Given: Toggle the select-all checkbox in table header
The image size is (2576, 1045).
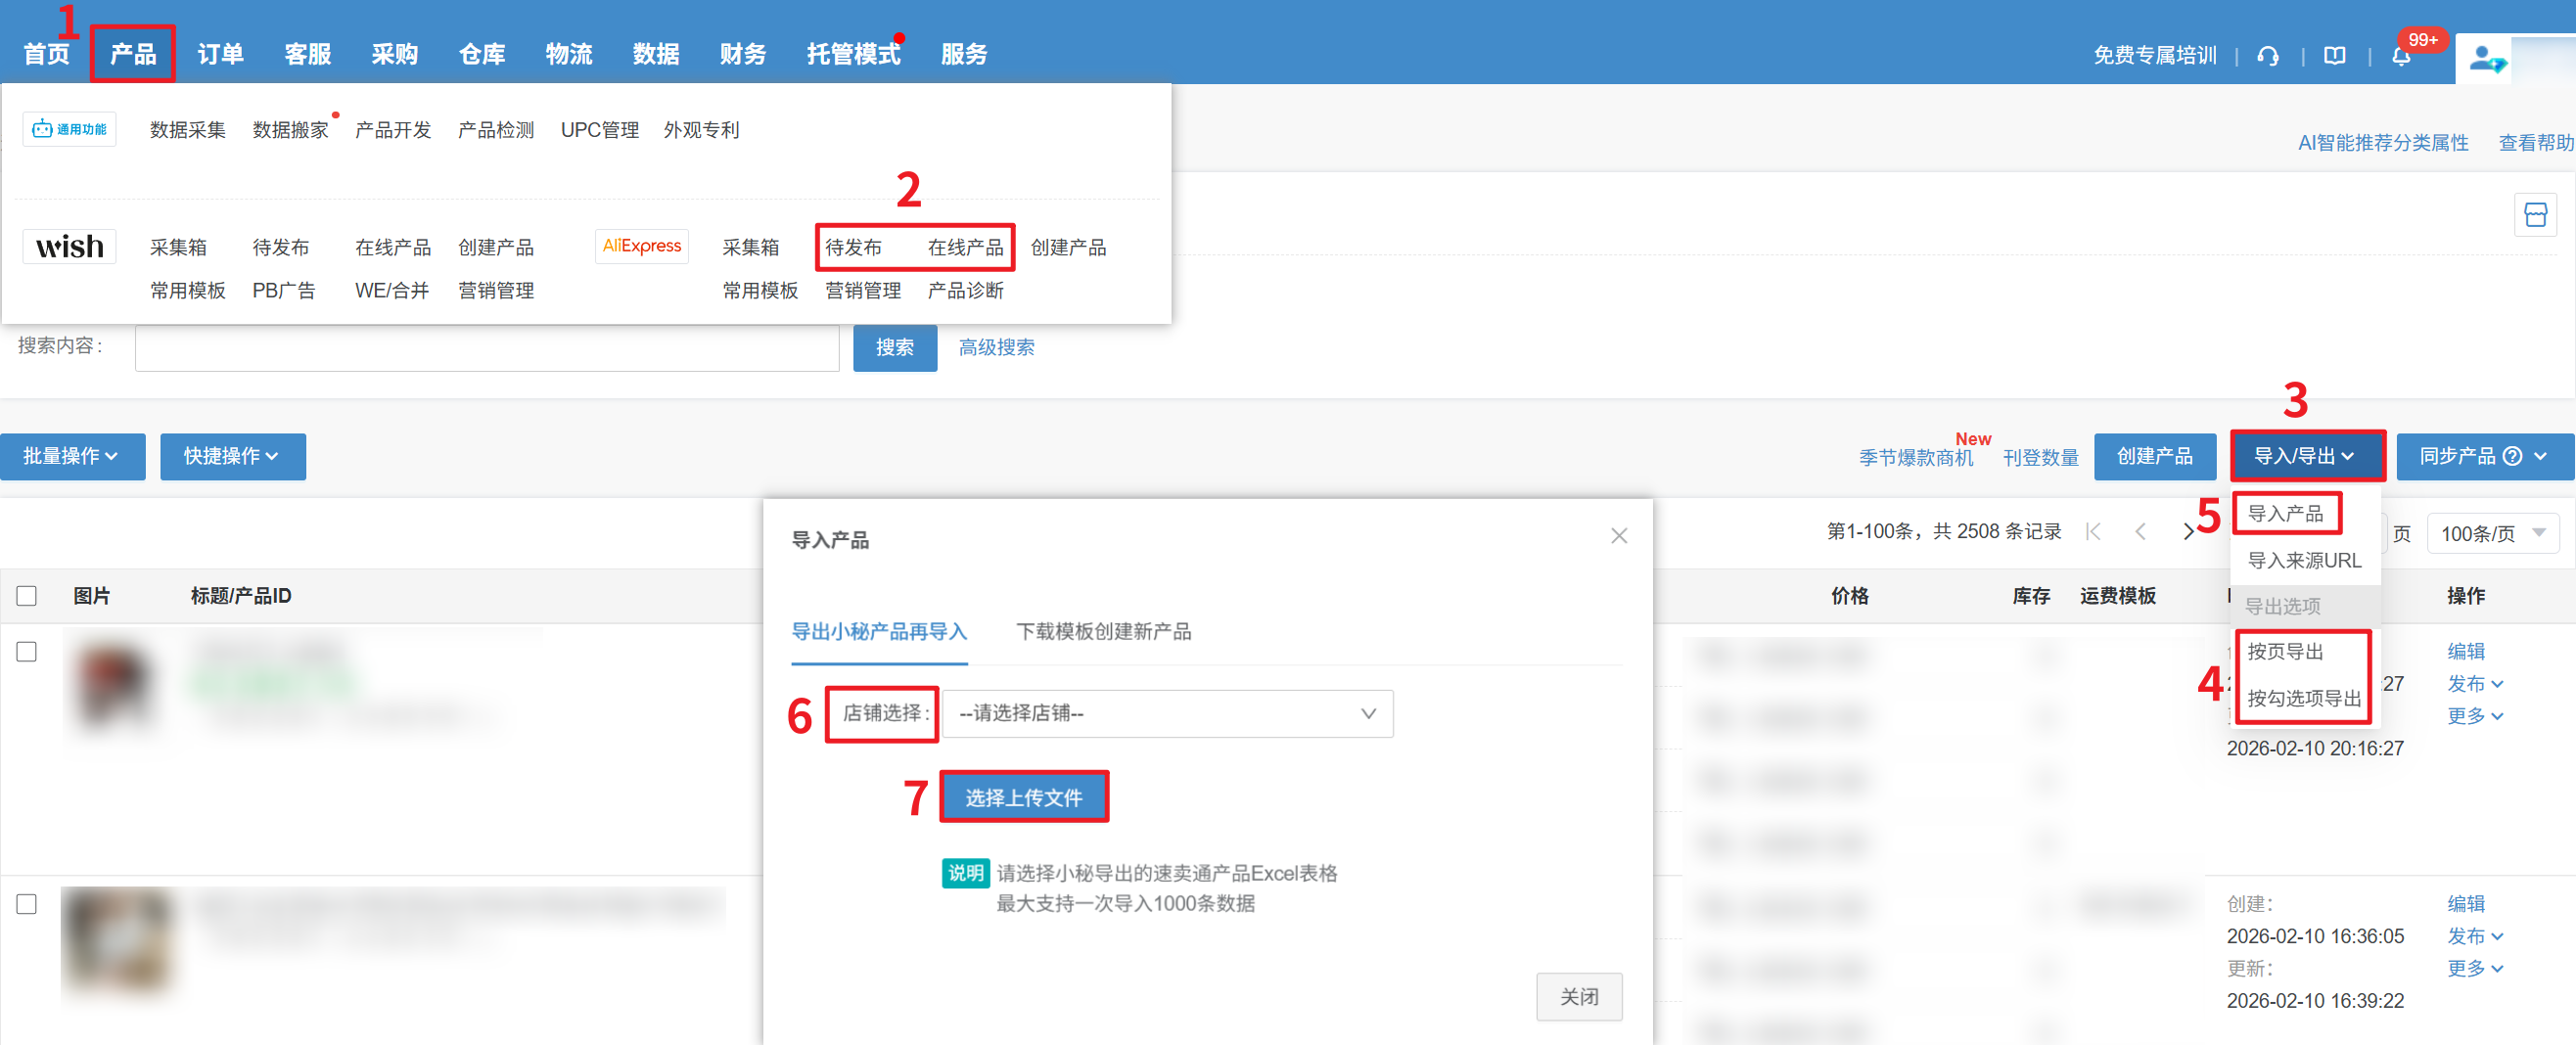Looking at the screenshot, I should [27, 596].
